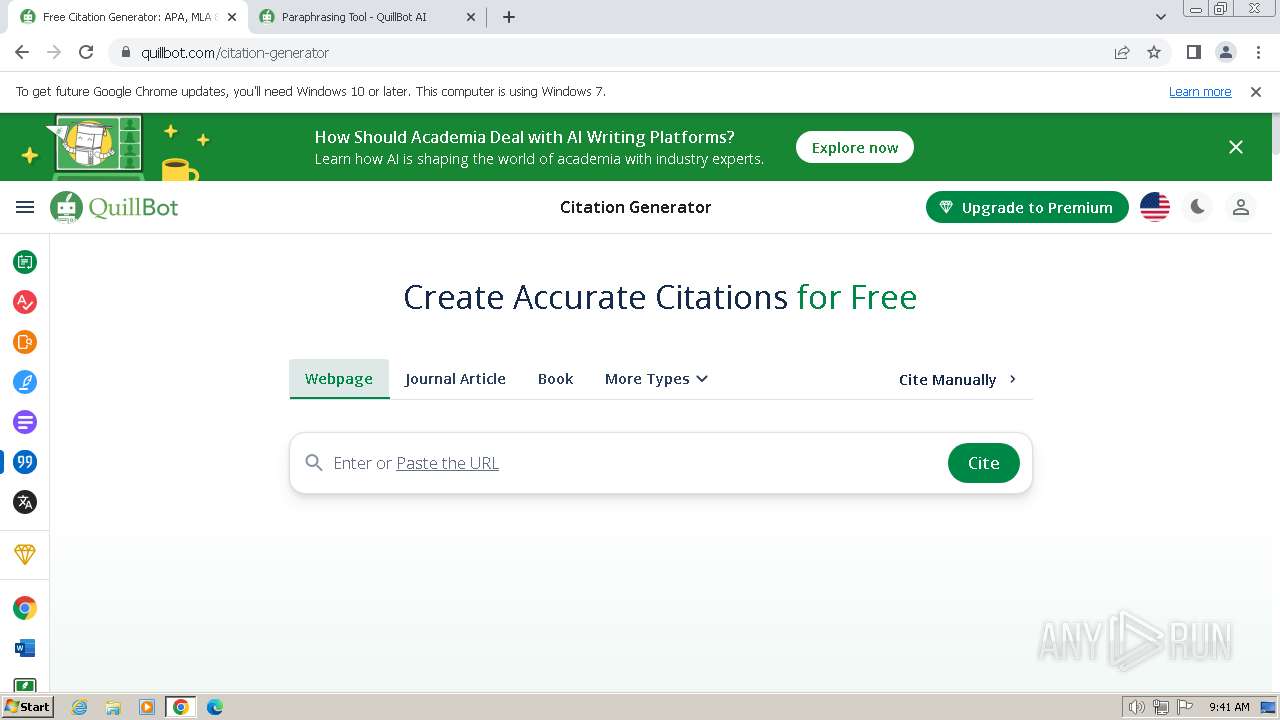Open QuillBot for Chrome sidebar icon
The height and width of the screenshot is (720, 1280).
pos(25,608)
